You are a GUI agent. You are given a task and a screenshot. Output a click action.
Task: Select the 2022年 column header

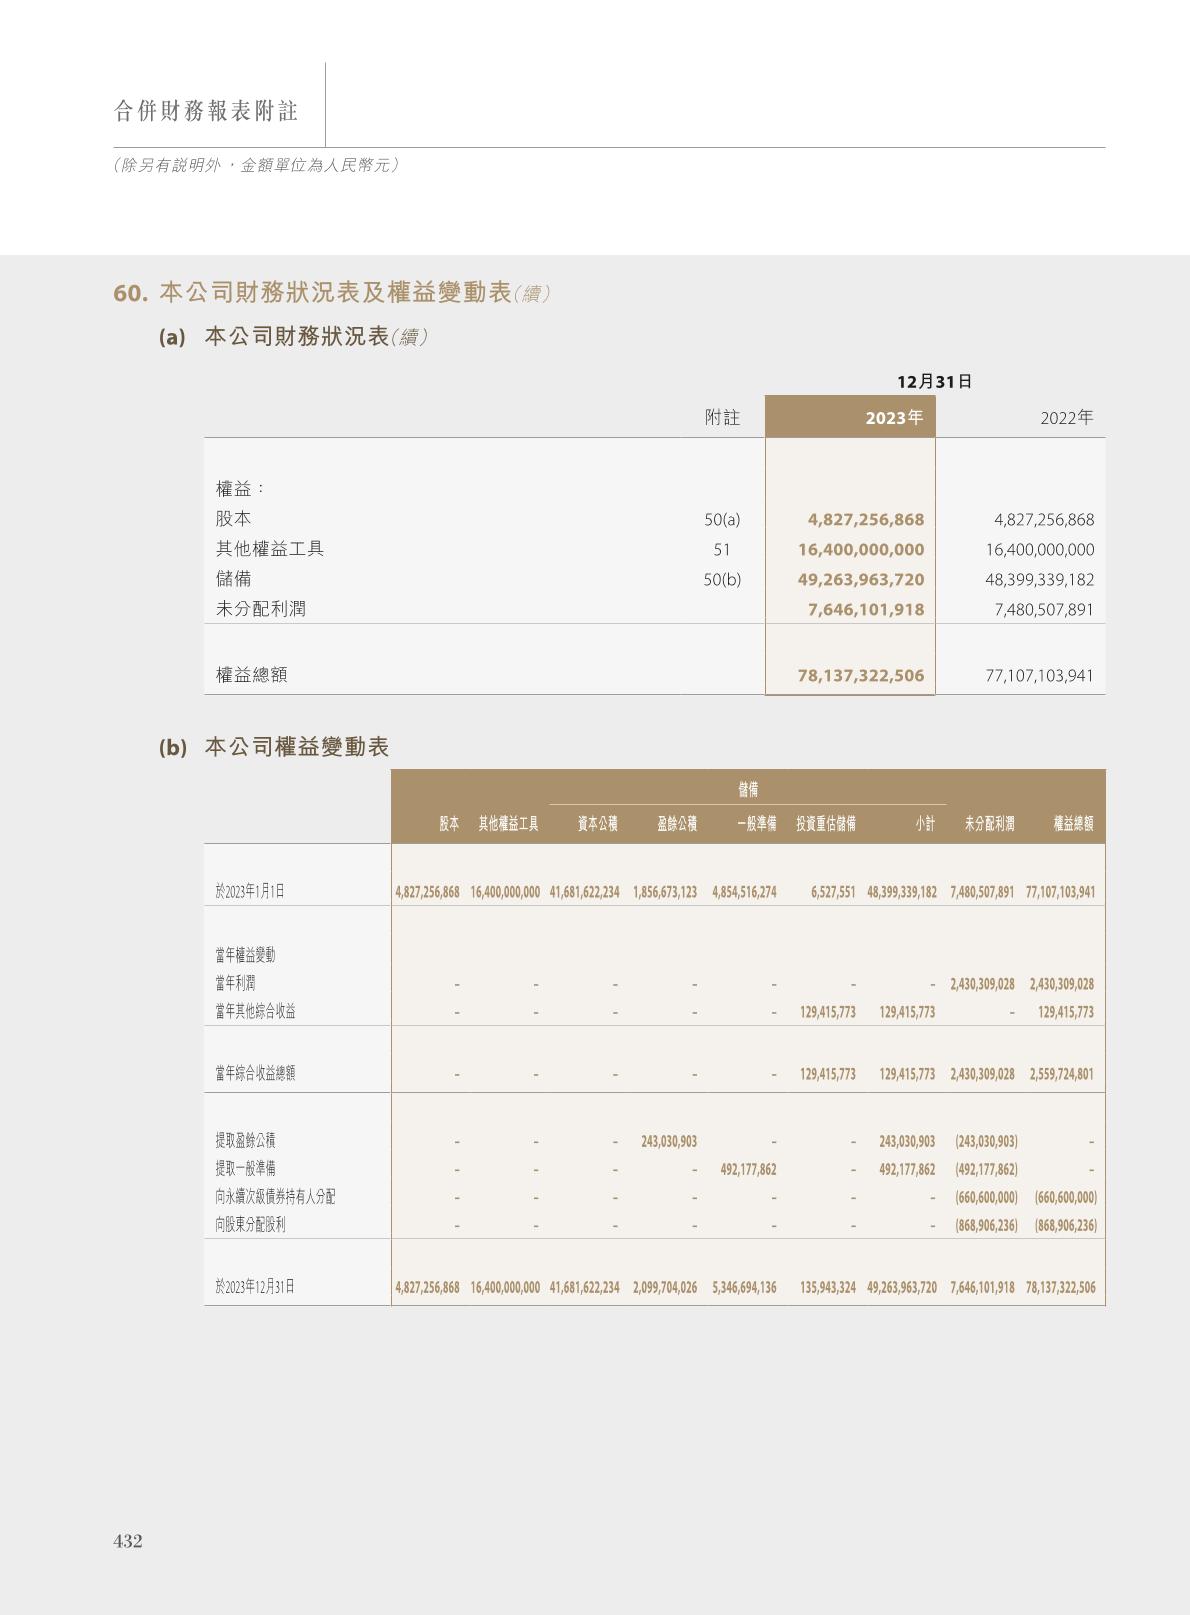tap(1066, 418)
